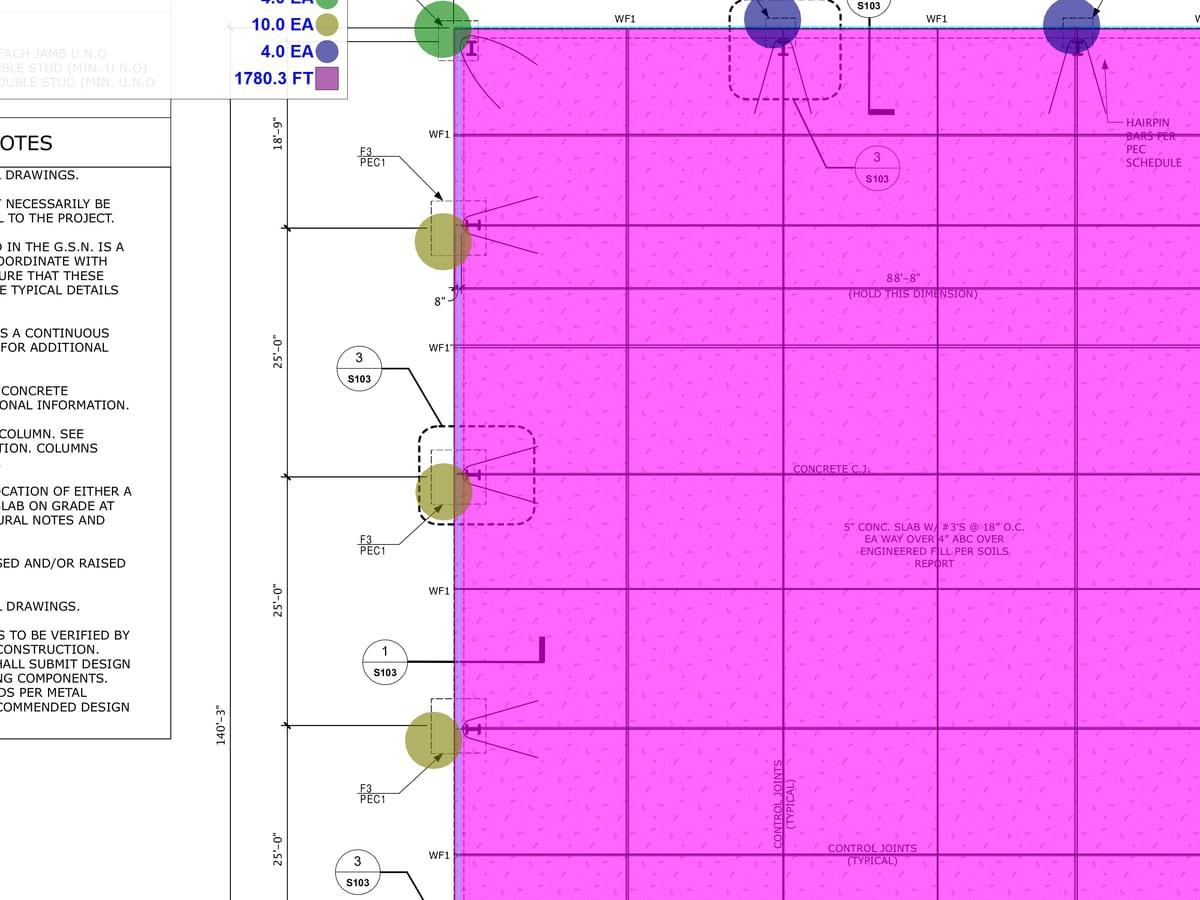Click the "URAL NOTES AND" note line

[52, 520]
